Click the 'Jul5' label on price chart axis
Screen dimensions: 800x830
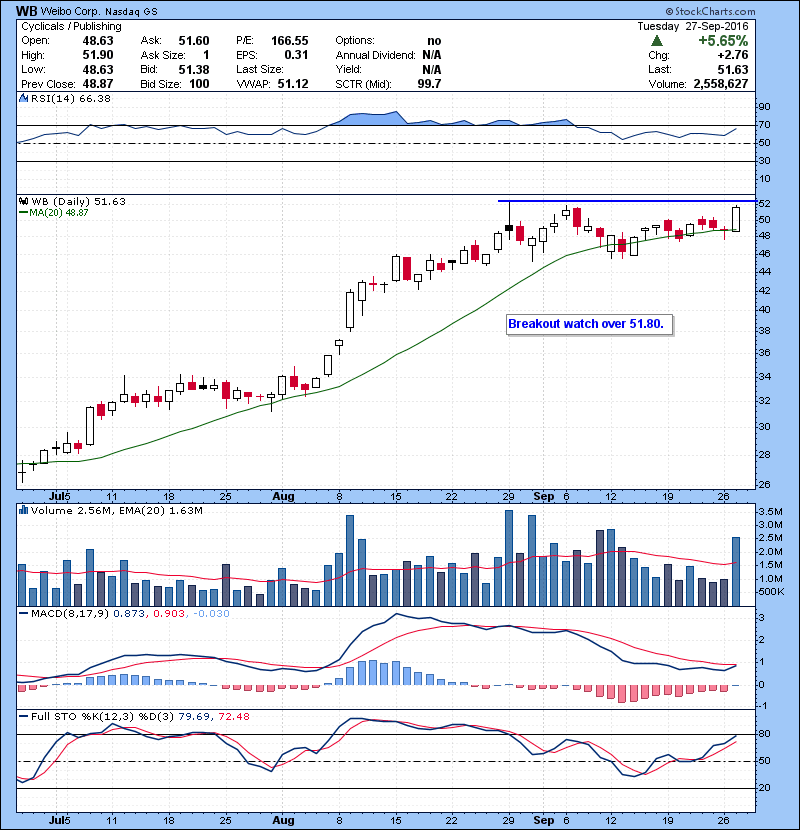coord(59,497)
